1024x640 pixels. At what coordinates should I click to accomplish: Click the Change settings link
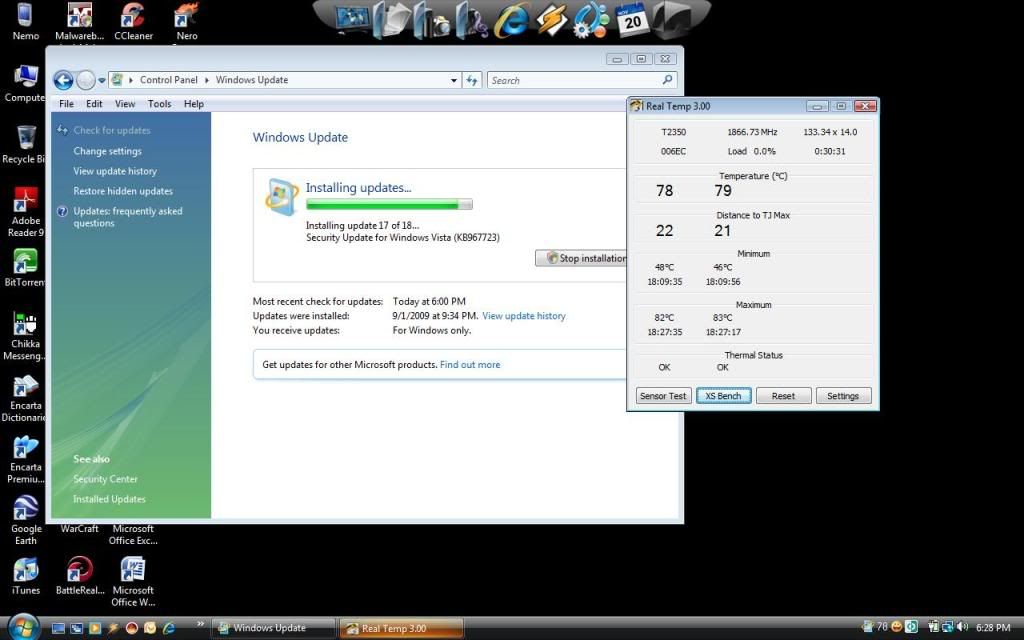click(x=107, y=151)
